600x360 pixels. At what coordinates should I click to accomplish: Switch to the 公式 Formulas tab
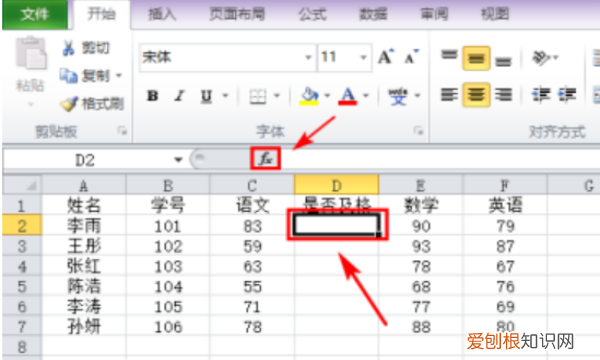[x=312, y=15]
